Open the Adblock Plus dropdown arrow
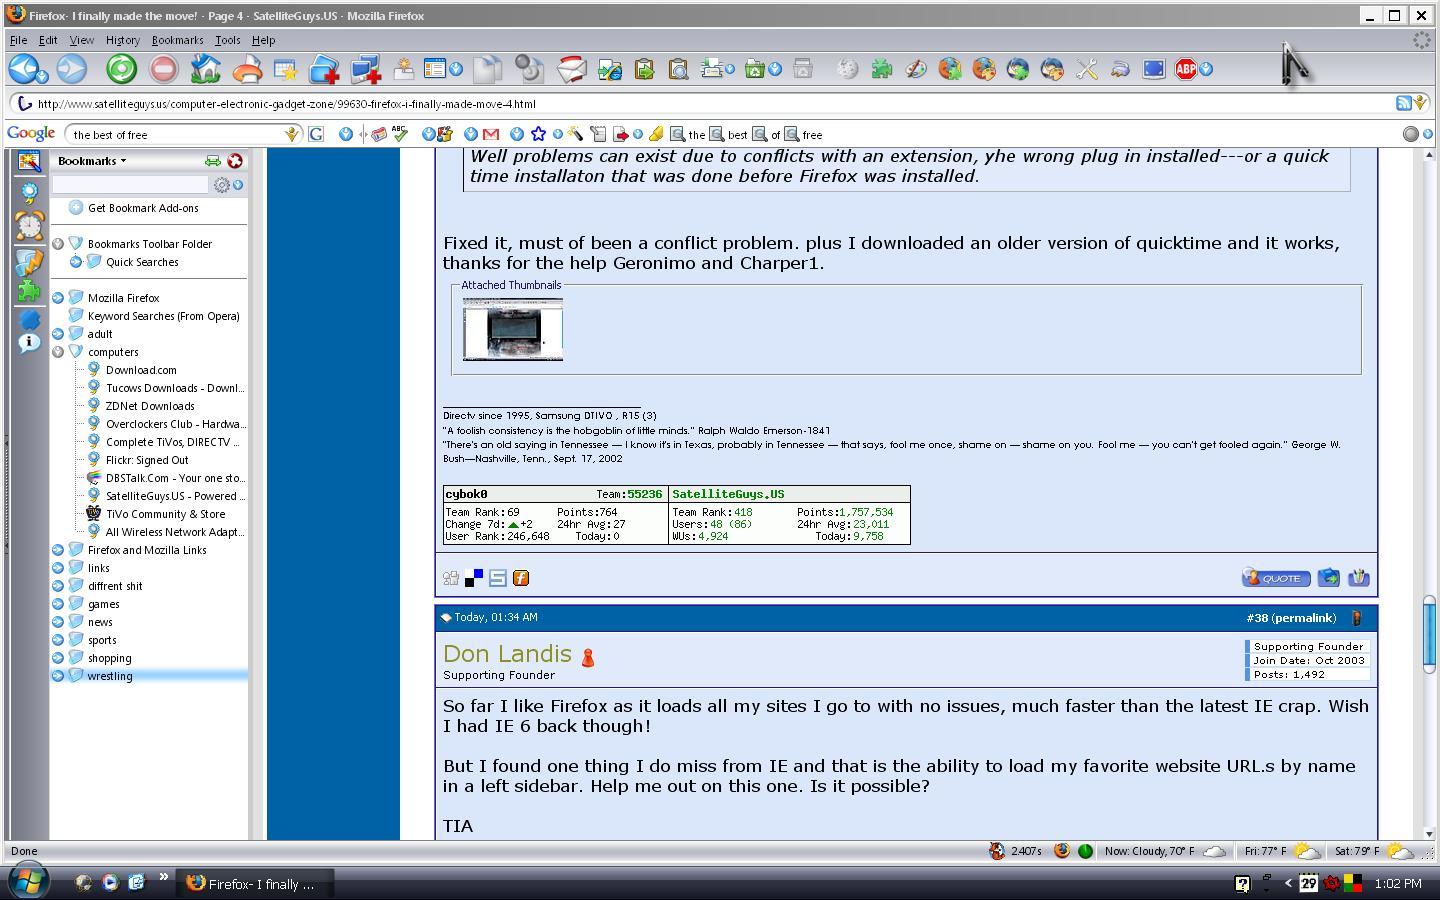This screenshot has width=1440, height=900. click(x=1206, y=69)
